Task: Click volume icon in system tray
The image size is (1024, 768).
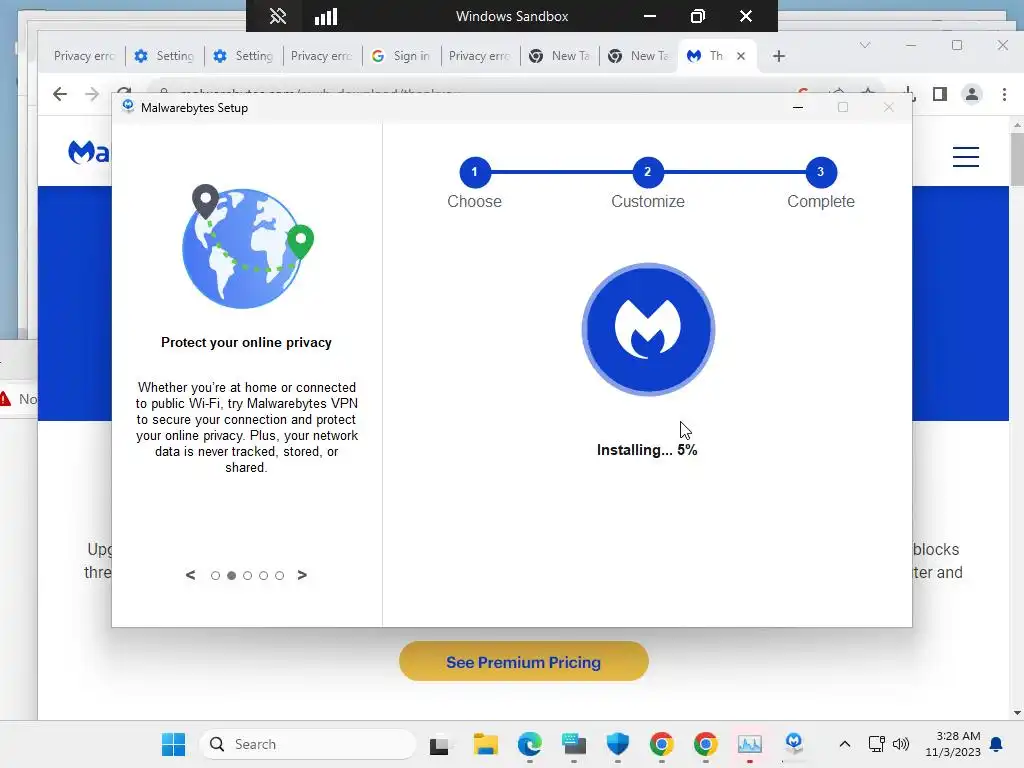Action: pyautogui.click(x=901, y=744)
